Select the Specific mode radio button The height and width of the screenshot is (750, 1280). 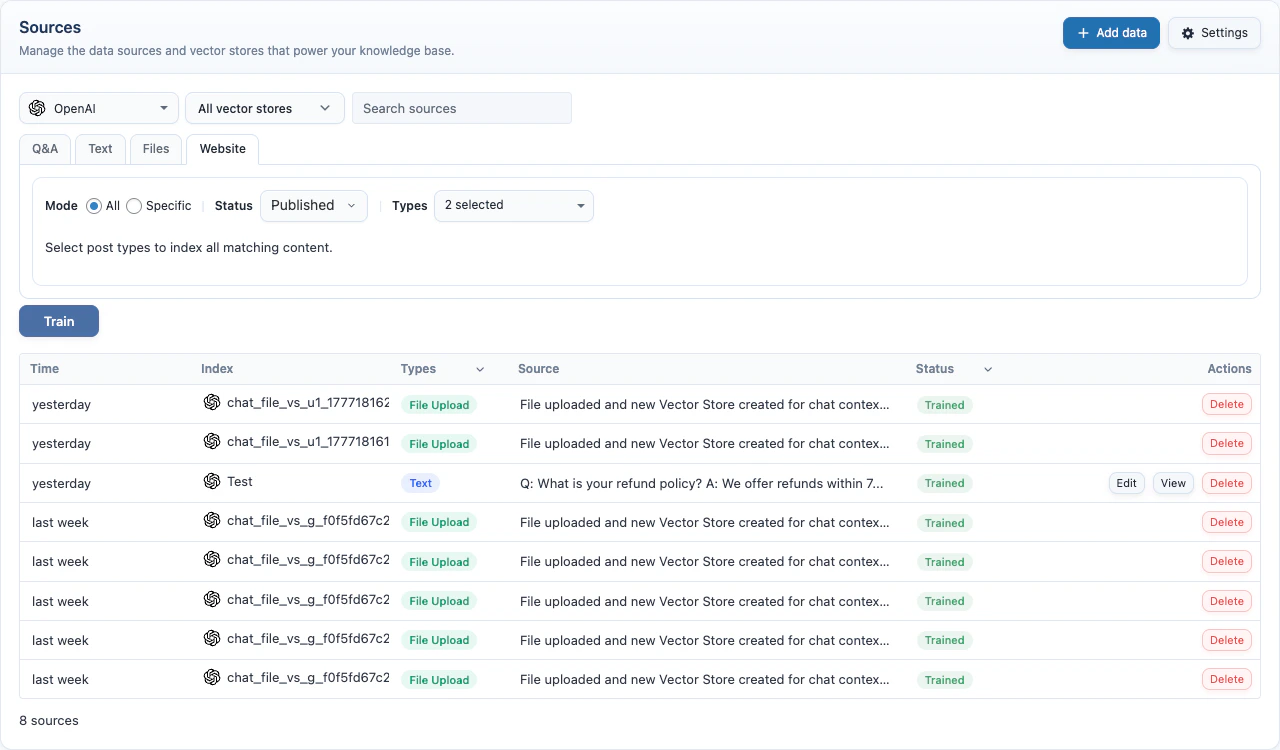point(134,206)
